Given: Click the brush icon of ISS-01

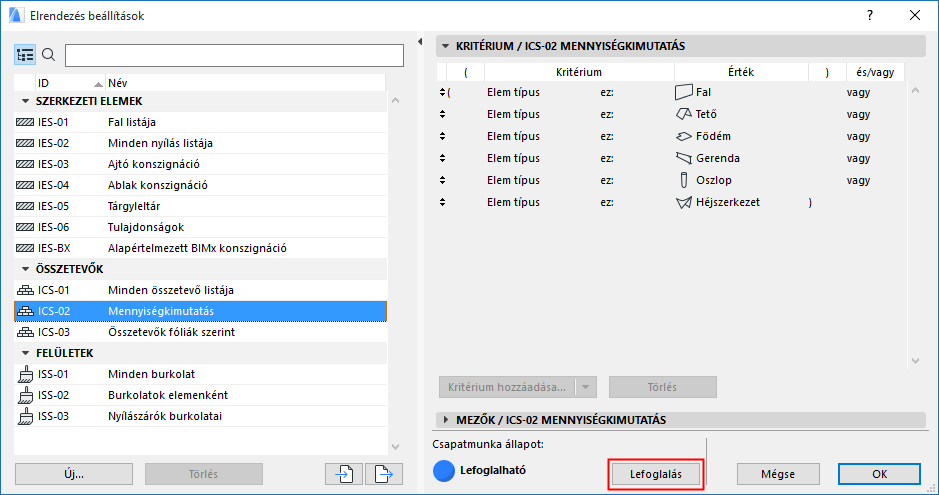Looking at the screenshot, I should [25, 374].
